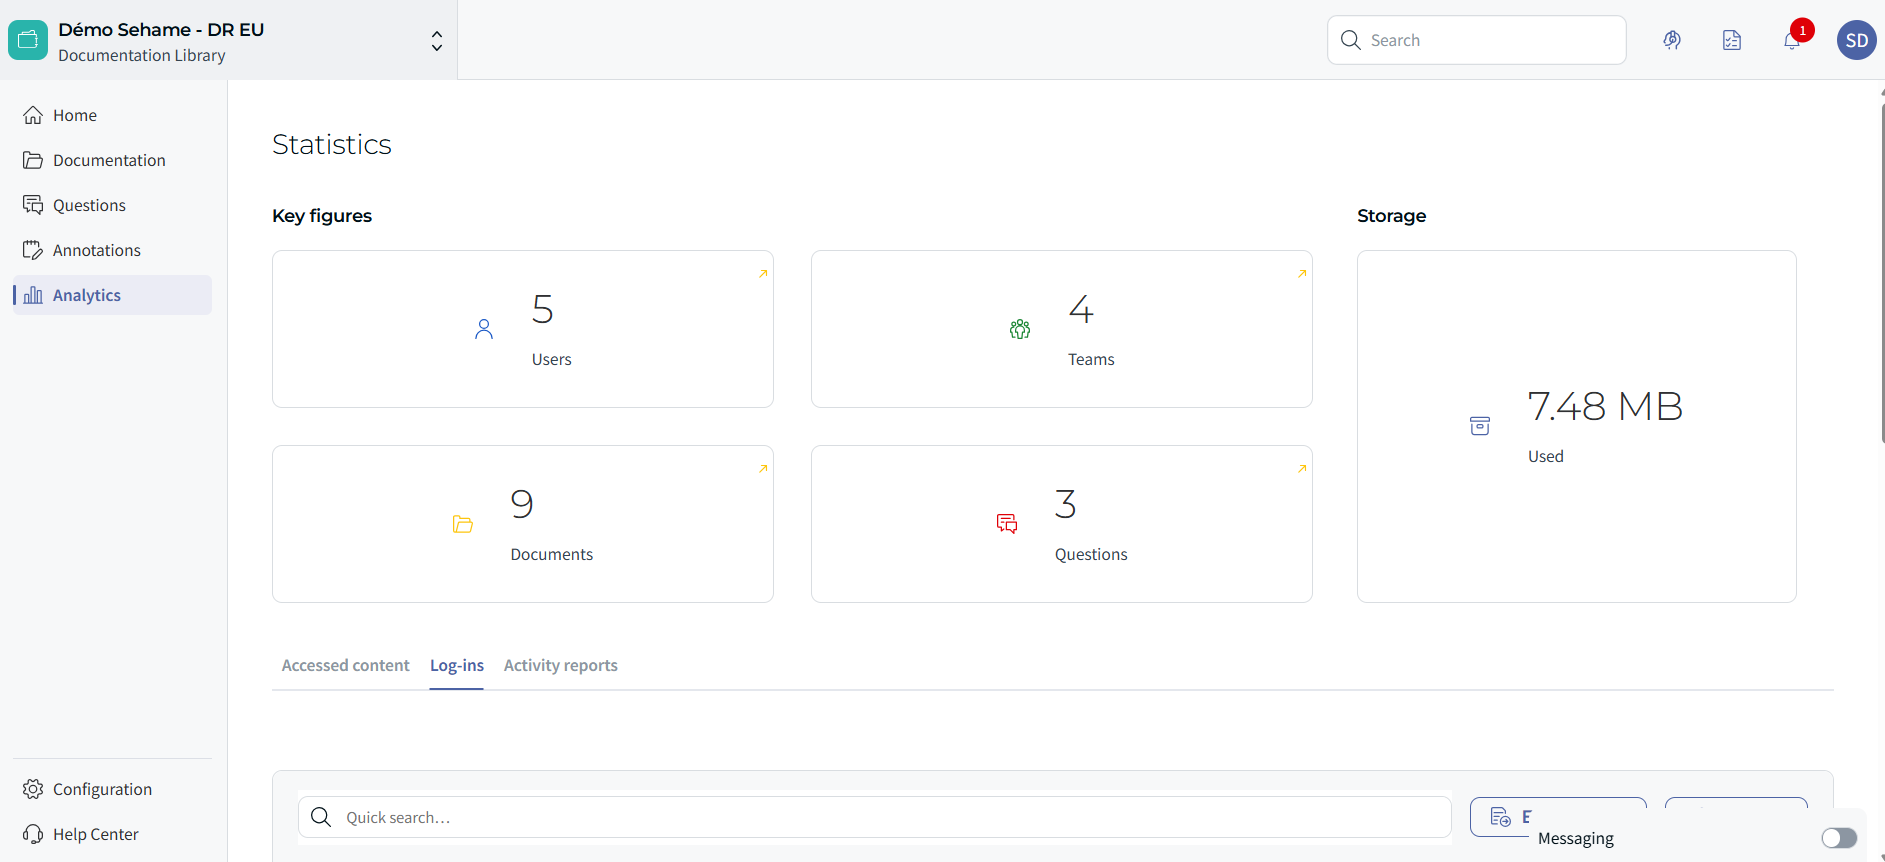Click the Users card arrow icon

[x=763, y=274]
